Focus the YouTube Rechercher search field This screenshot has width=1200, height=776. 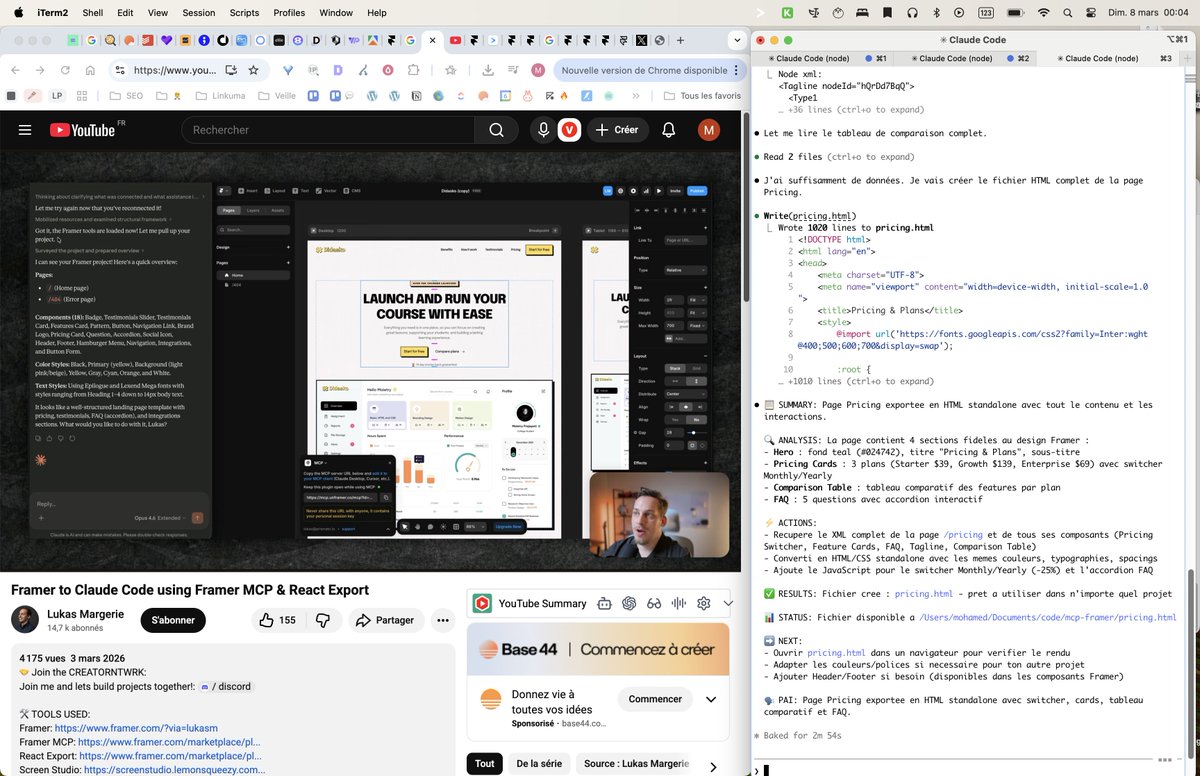point(328,130)
